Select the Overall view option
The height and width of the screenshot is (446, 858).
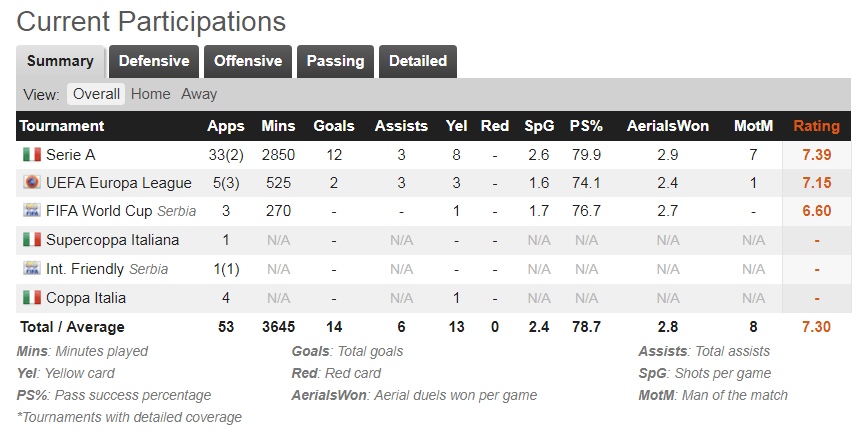(x=96, y=94)
